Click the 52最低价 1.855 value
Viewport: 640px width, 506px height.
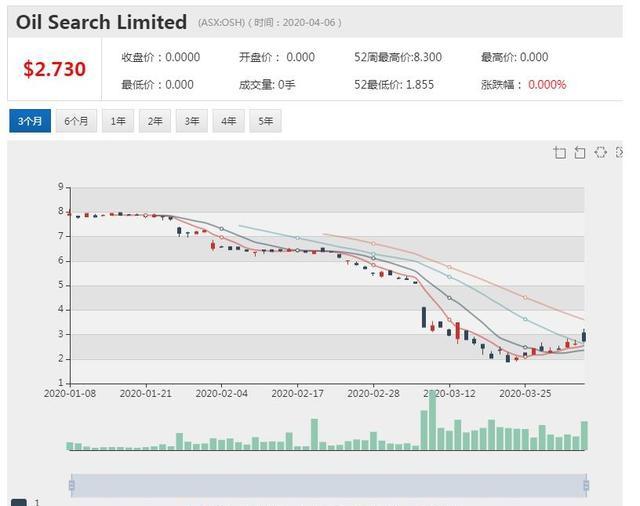394,85
